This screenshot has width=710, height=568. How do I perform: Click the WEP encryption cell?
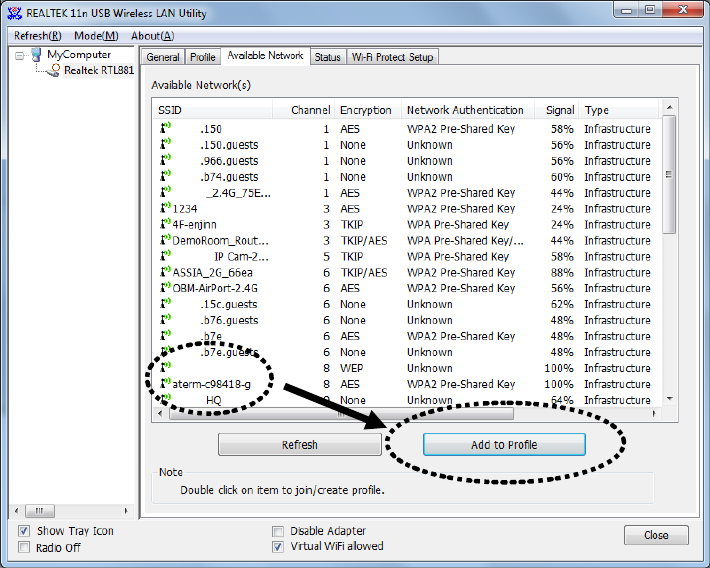pos(352,368)
